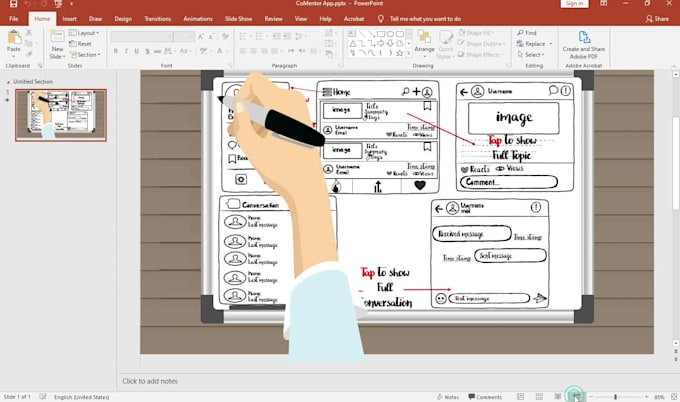Open the File menu
The height and width of the screenshot is (402, 680).
[14, 19]
